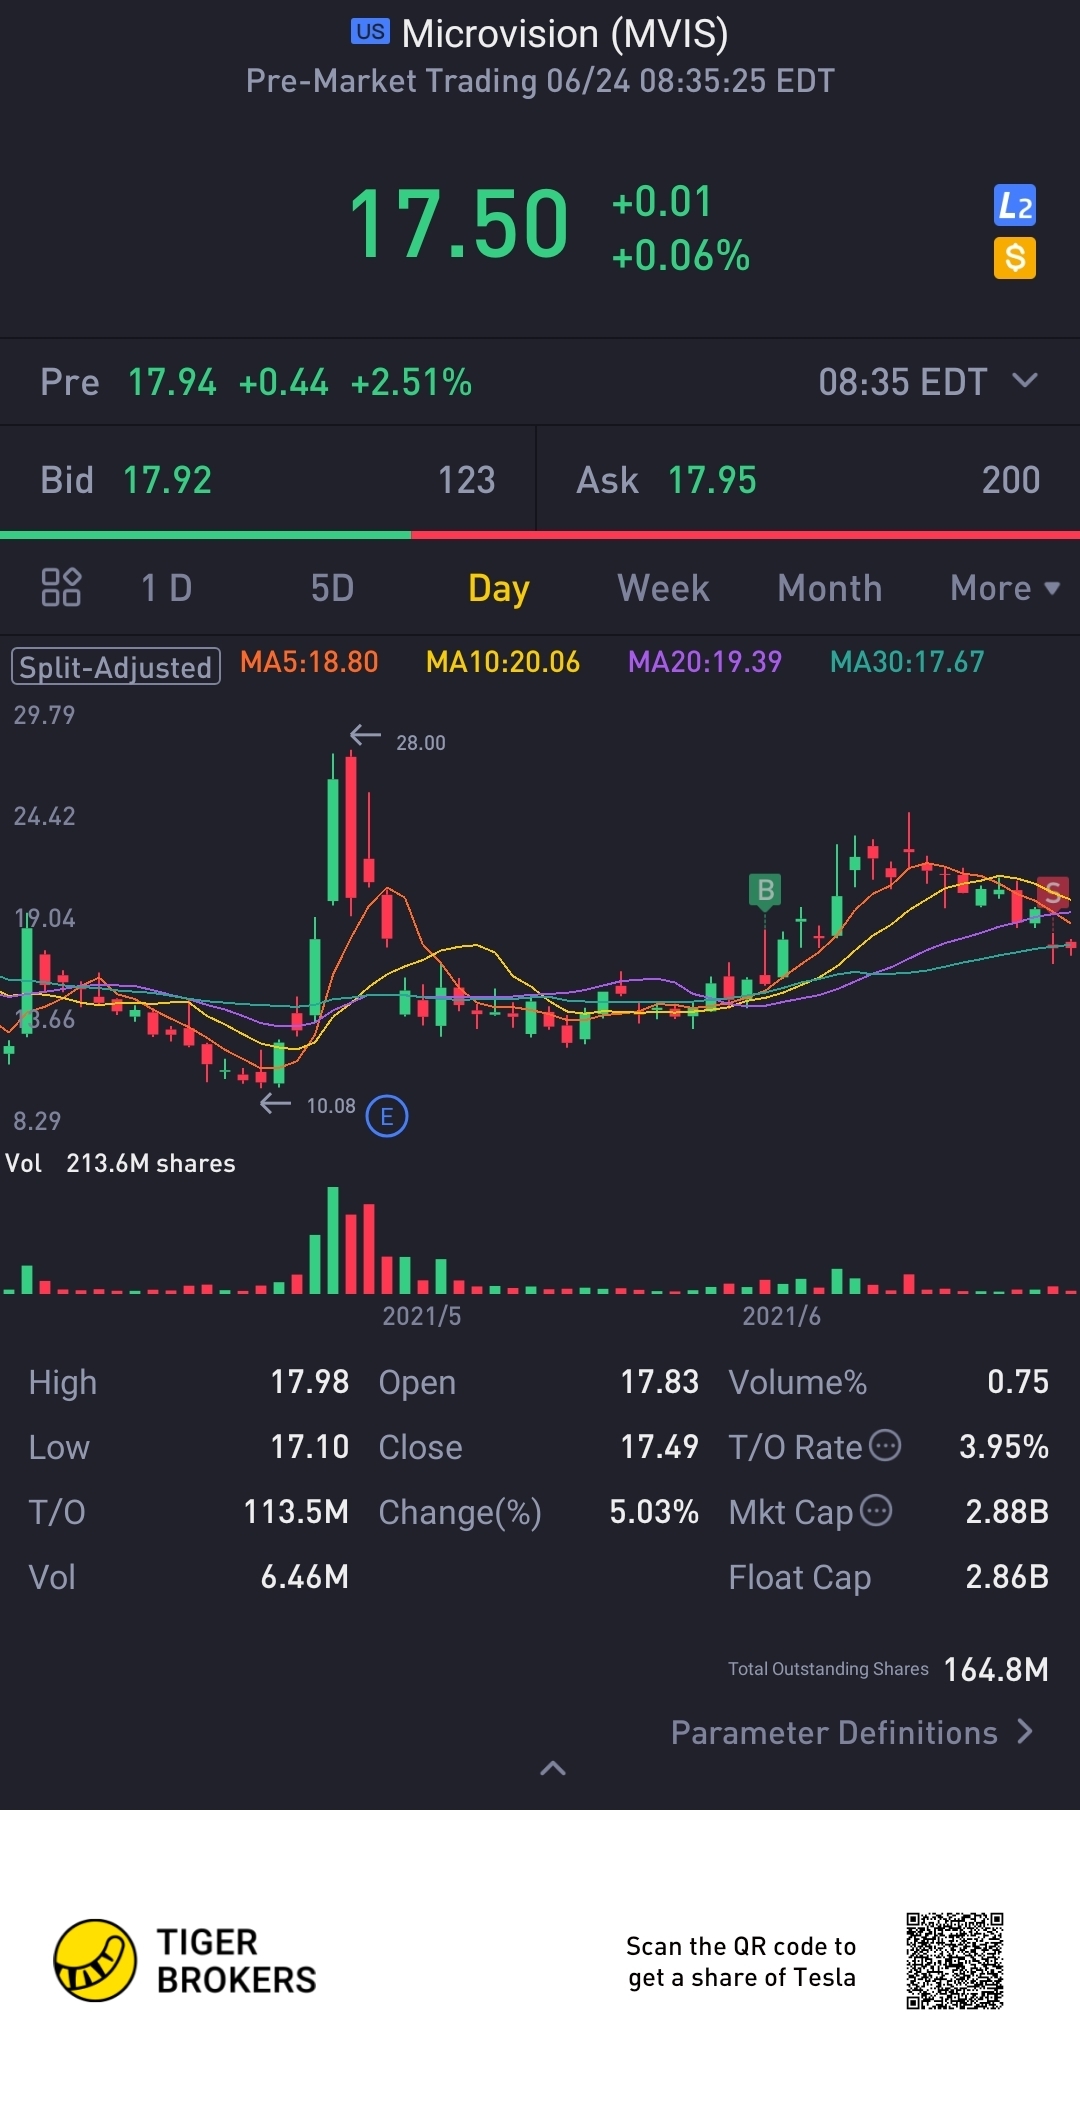
Task: Switch to the 1 D chart tab
Action: pyautogui.click(x=166, y=588)
